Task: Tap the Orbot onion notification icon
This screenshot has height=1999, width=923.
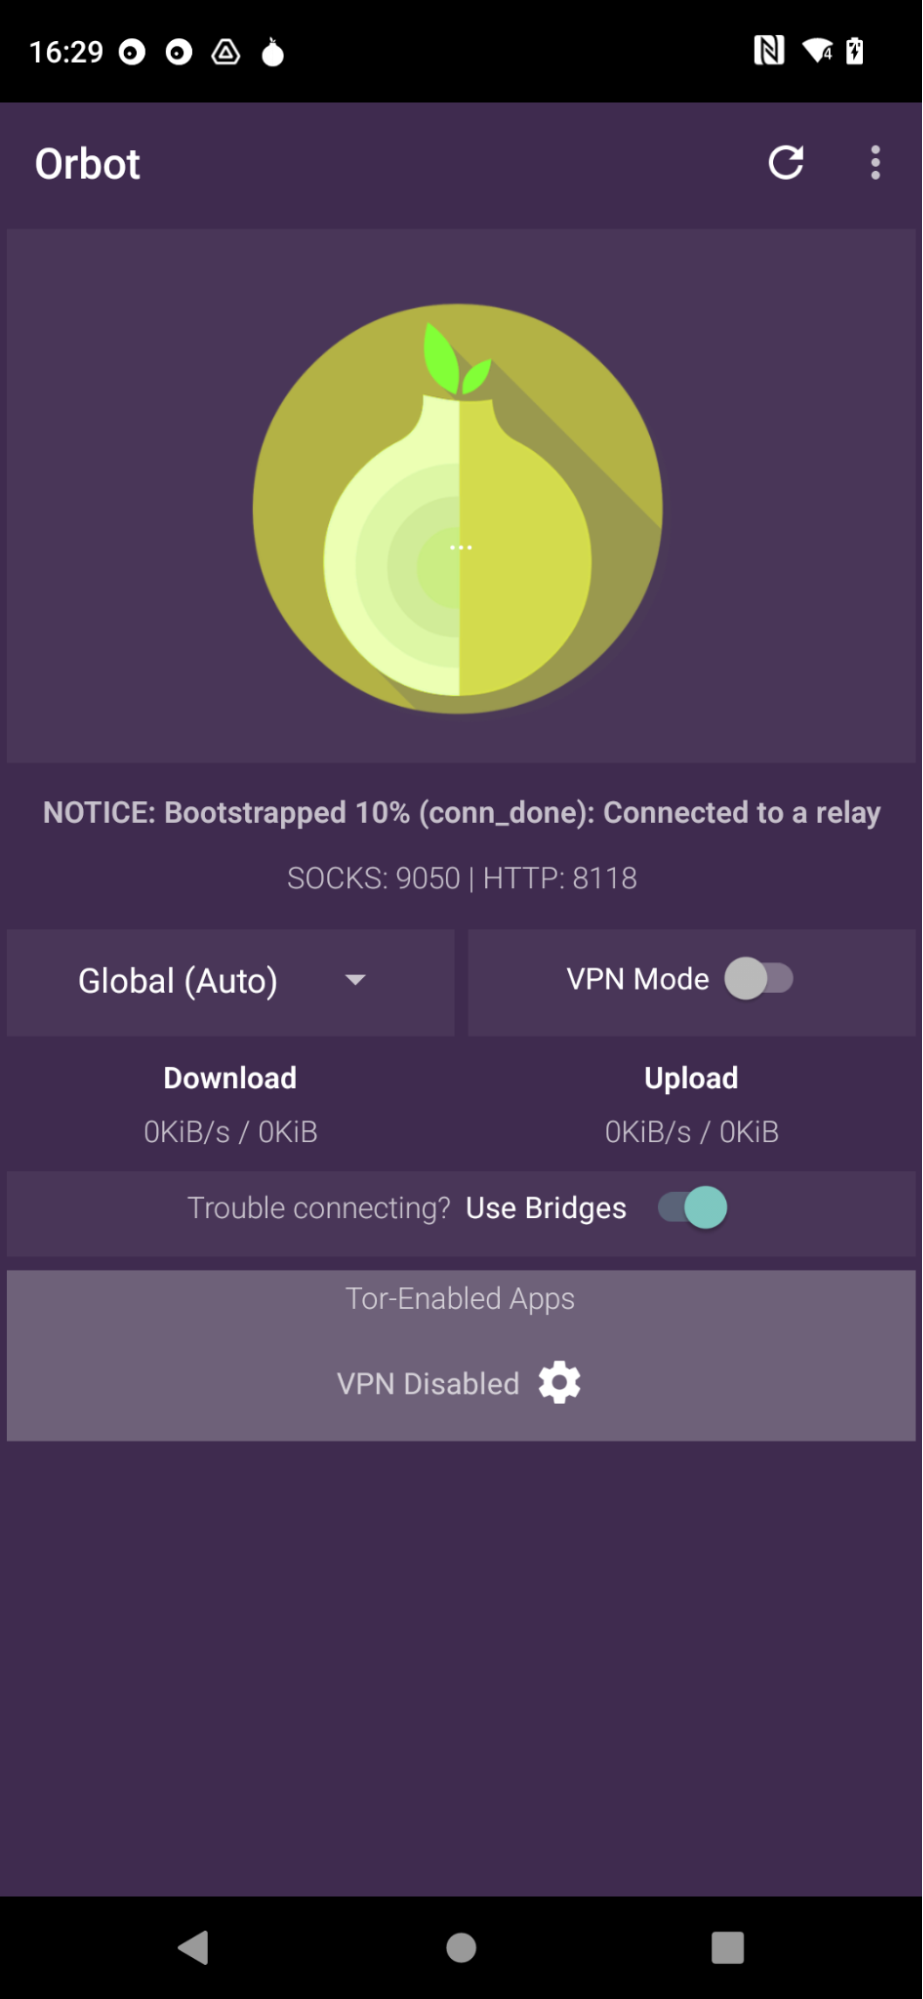Action: pyautogui.click(x=272, y=52)
